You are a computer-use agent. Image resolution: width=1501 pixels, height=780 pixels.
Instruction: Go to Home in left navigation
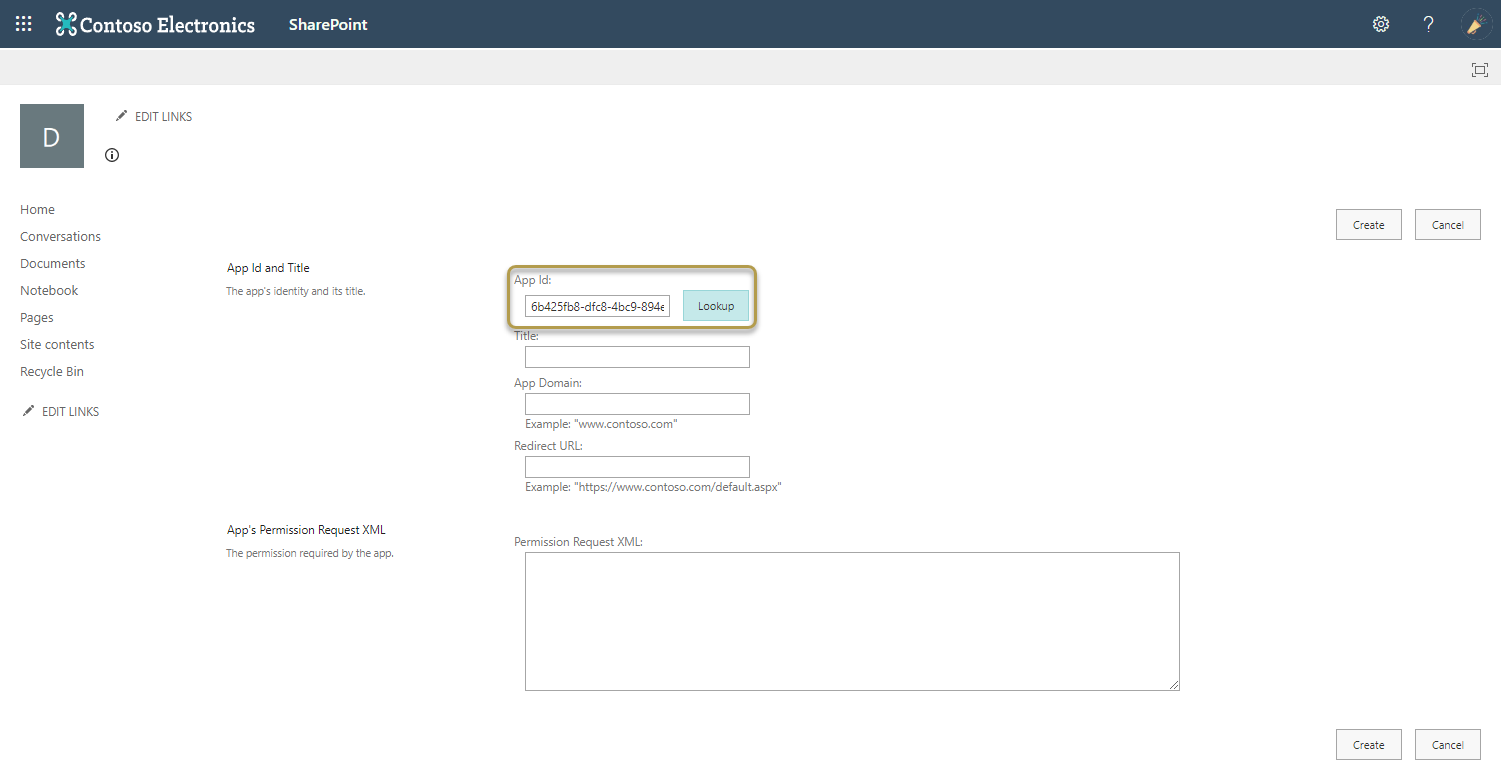[x=37, y=210]
